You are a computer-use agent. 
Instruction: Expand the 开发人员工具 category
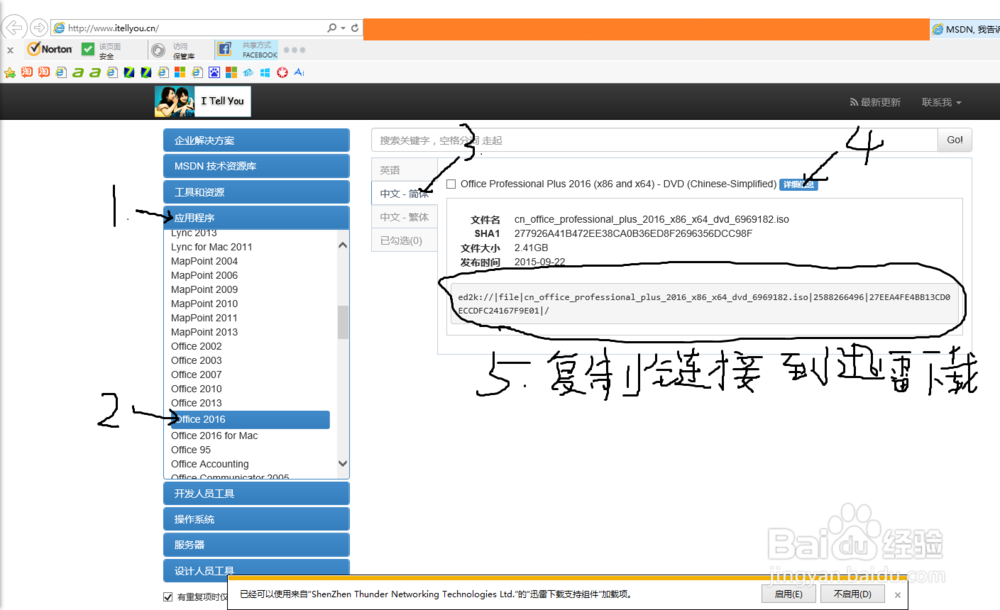click(256, 493)
